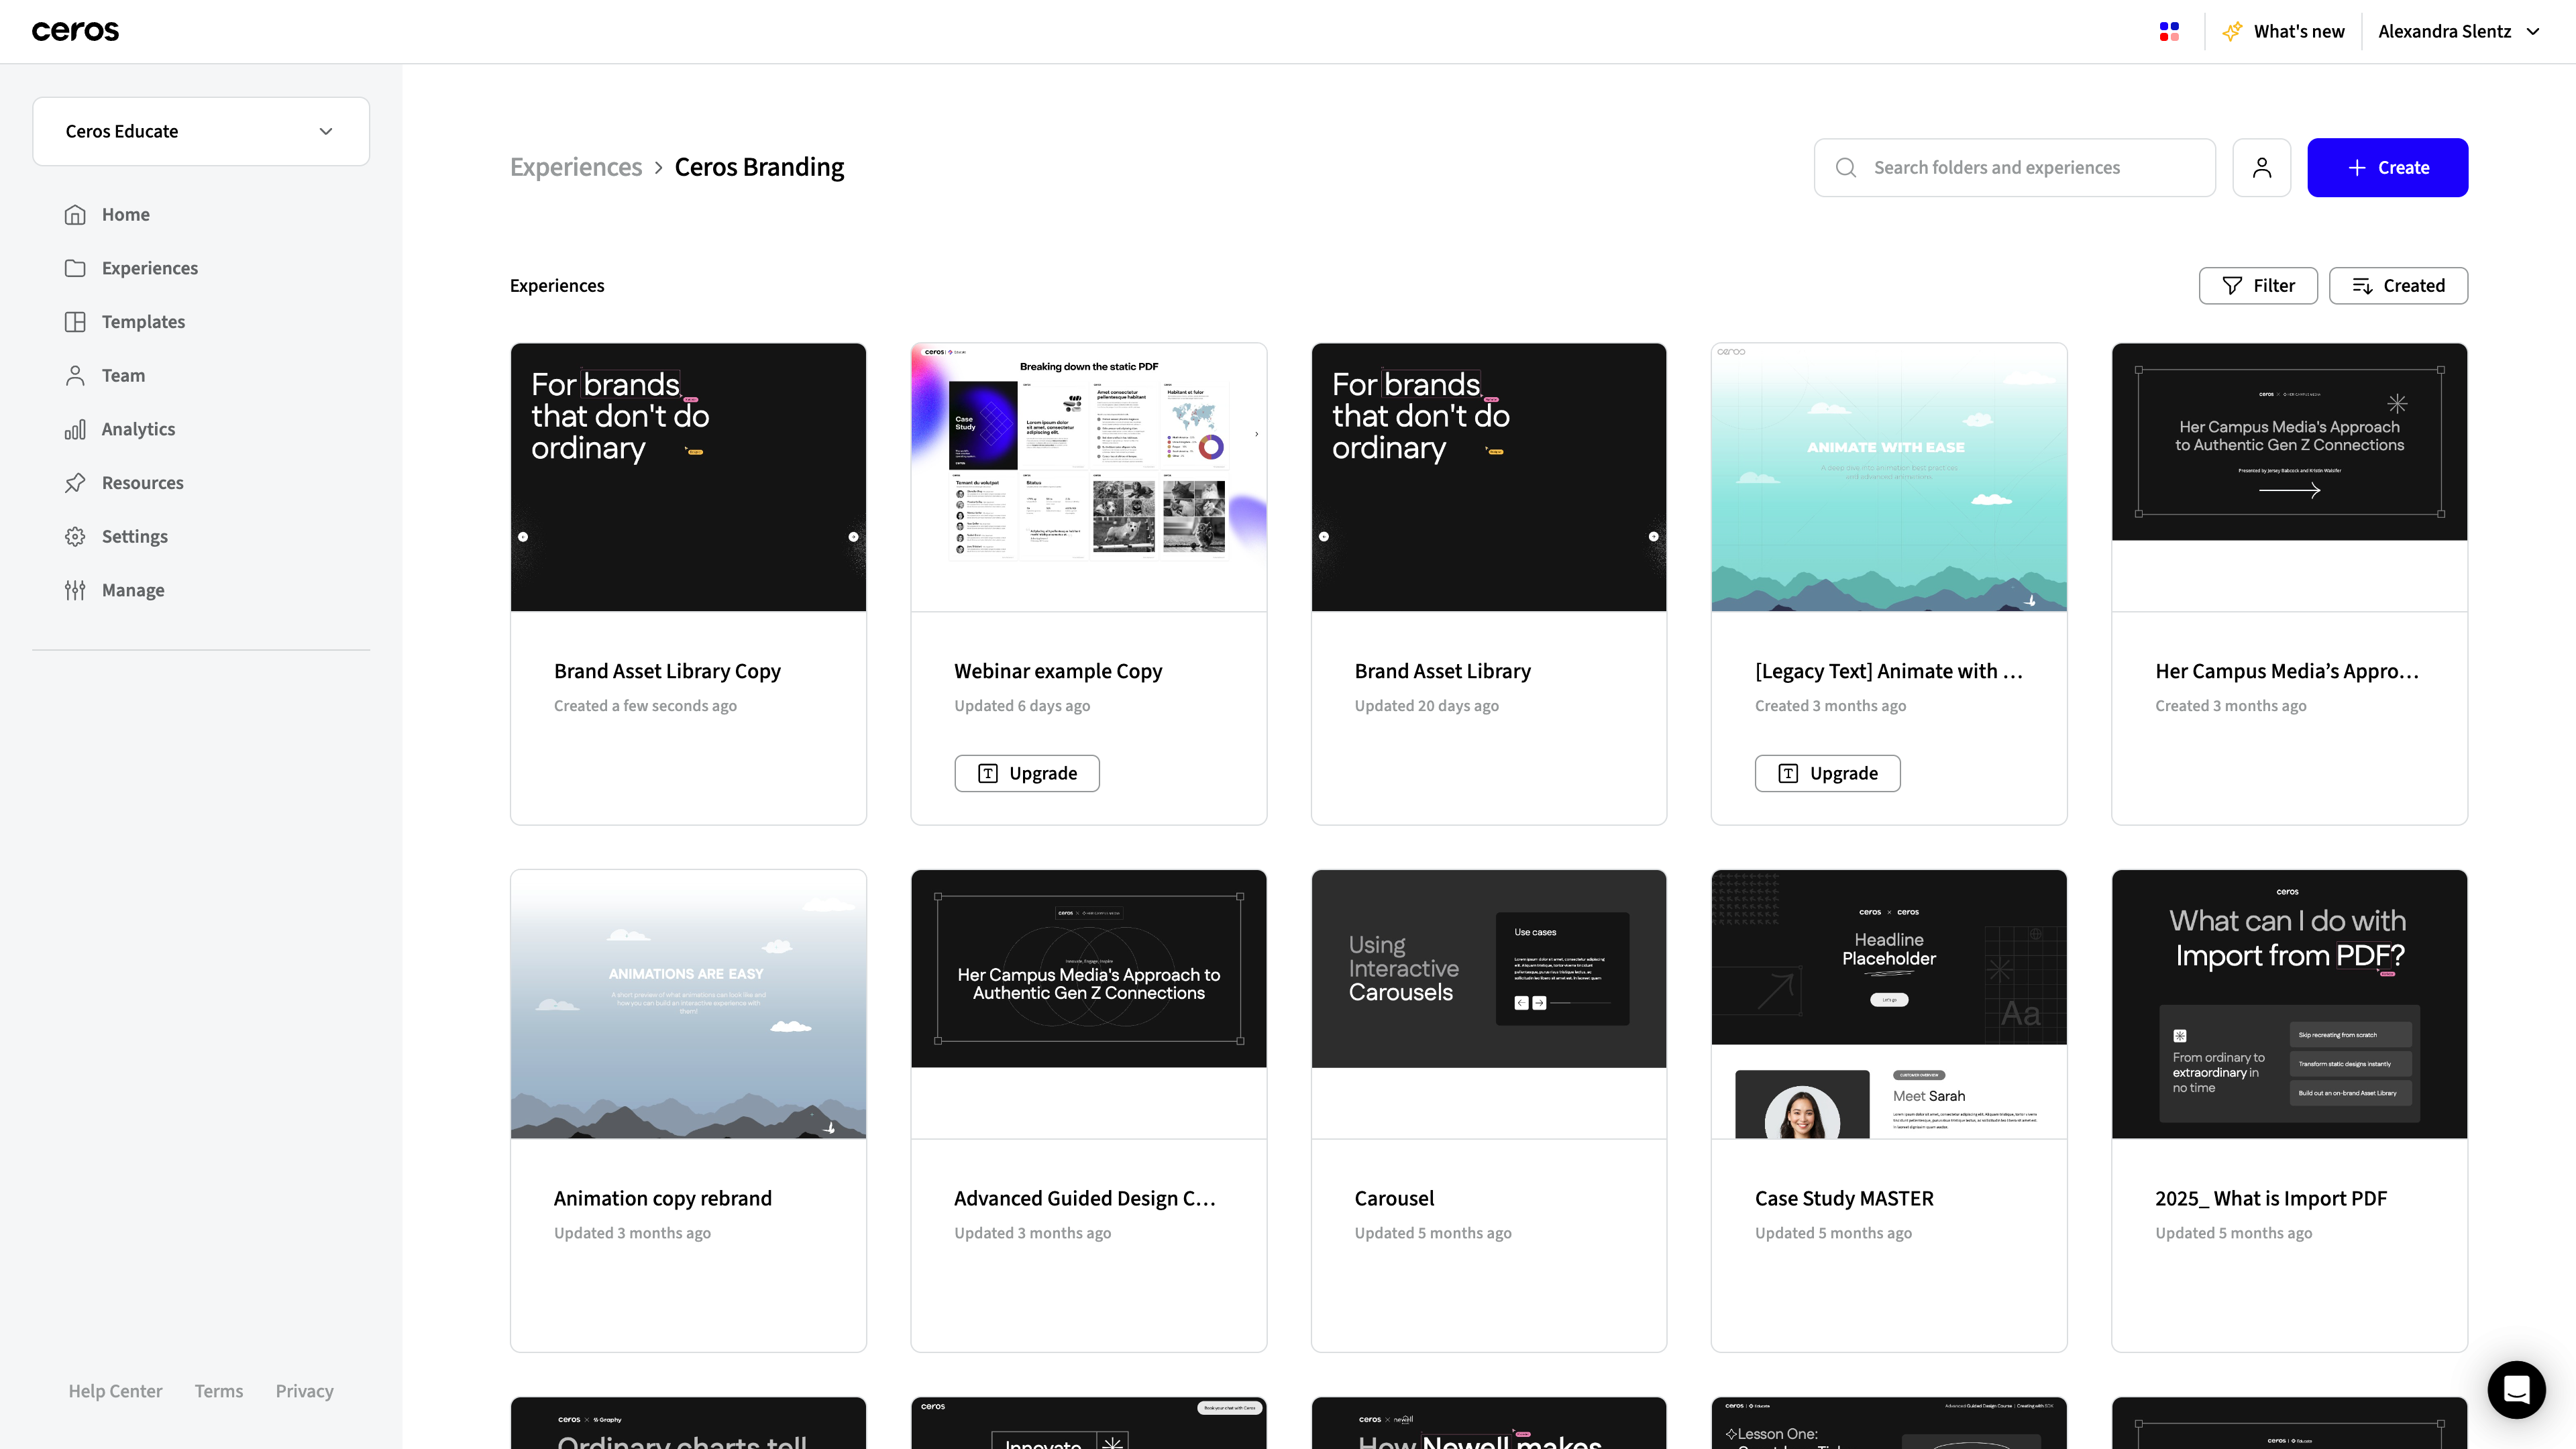Click the Team person icon
Screen dimensions: 2576x1449
click(x=75, y=375)
